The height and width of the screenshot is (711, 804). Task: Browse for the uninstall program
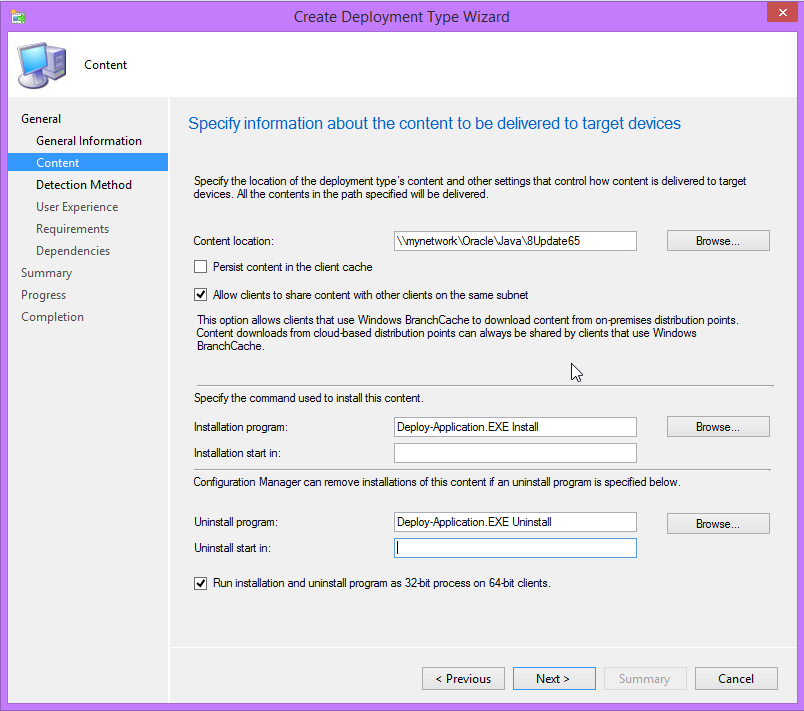(x=717, y=522)
